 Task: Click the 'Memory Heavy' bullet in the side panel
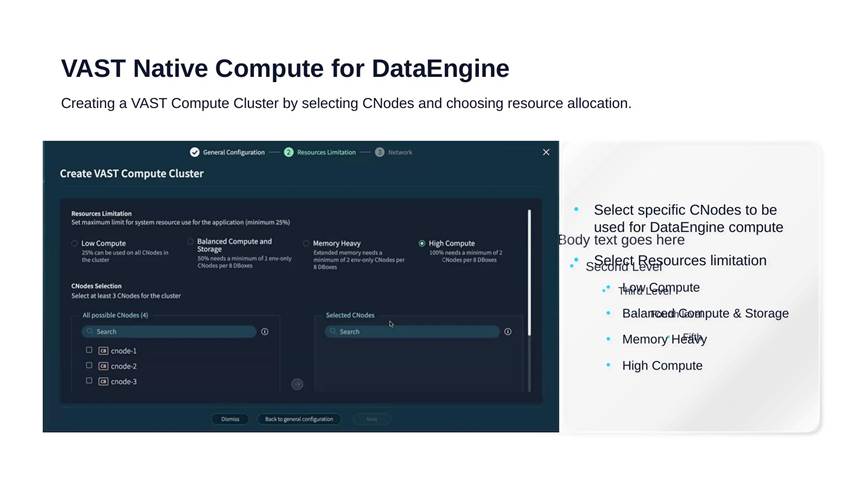tap(664, 339)
